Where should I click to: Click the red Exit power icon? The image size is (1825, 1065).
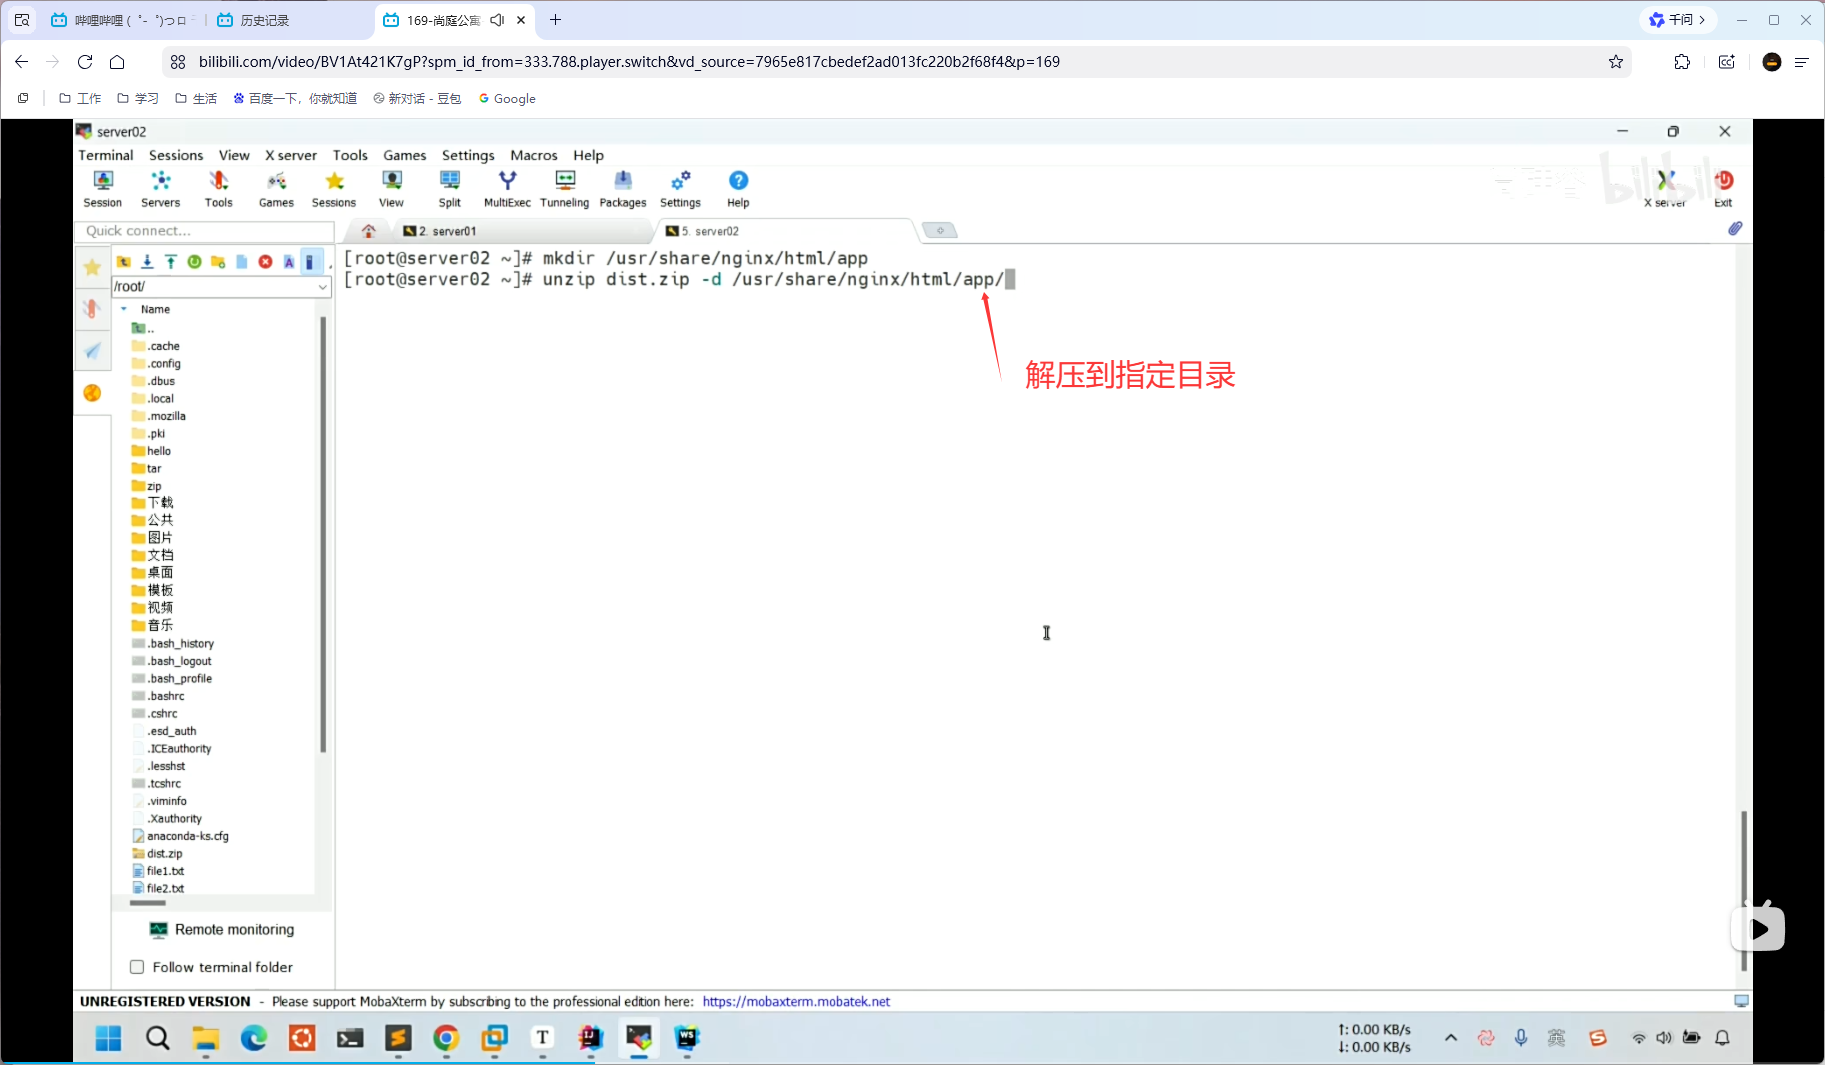(x=1723, y=188)
